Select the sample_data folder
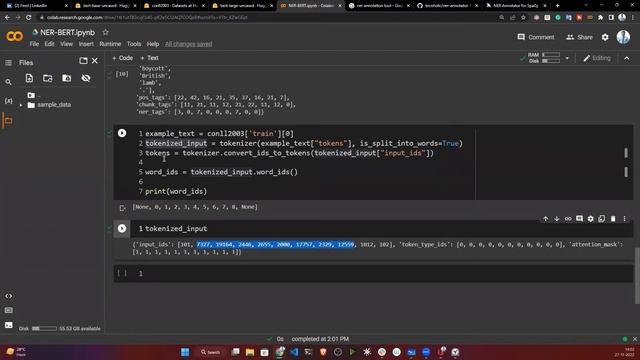This screenshot has height=360, width=640. coord(49,105)
